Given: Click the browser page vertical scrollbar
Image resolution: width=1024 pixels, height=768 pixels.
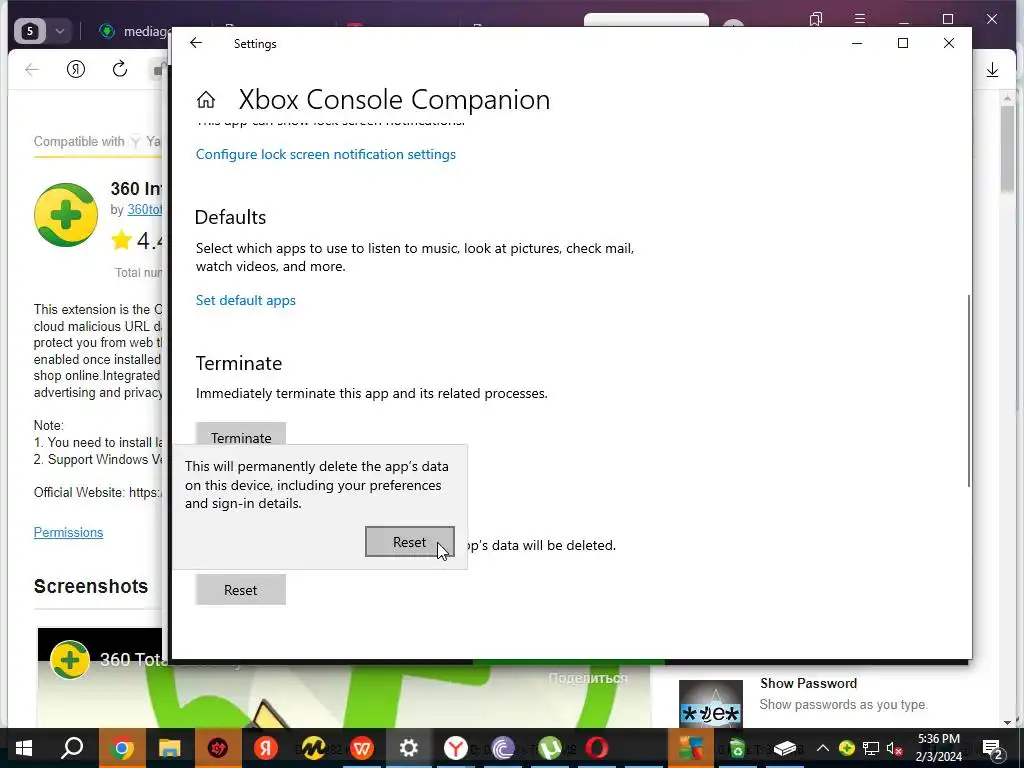Looking at the screenshot, I should 1008,148.
